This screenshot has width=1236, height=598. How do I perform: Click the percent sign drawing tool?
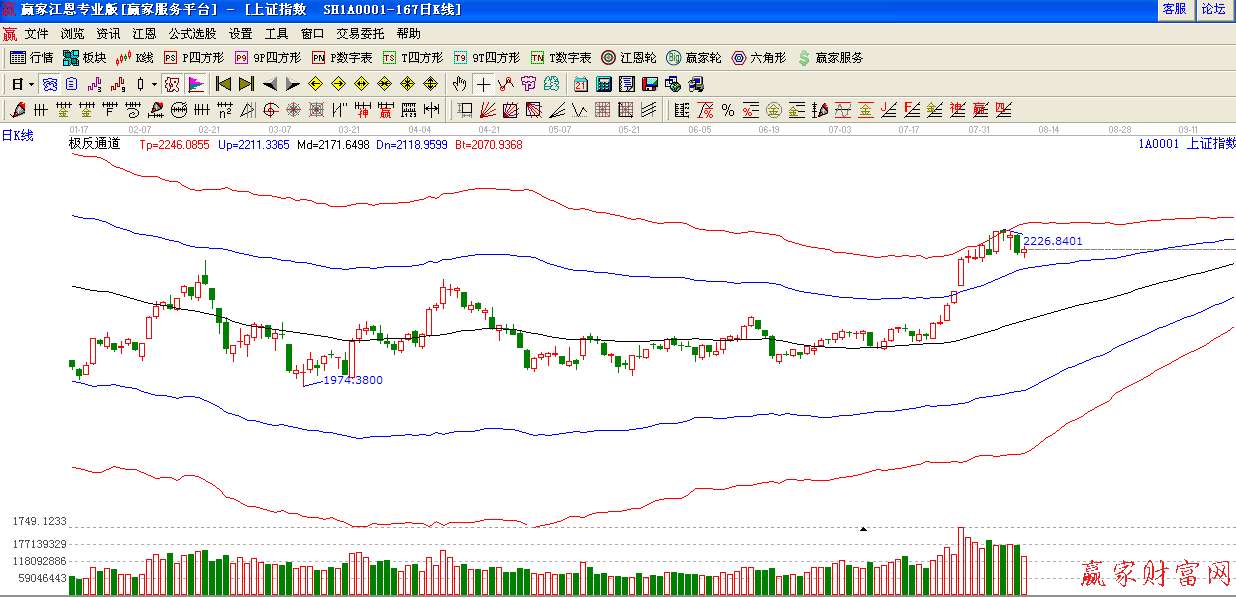pos(728,110)
